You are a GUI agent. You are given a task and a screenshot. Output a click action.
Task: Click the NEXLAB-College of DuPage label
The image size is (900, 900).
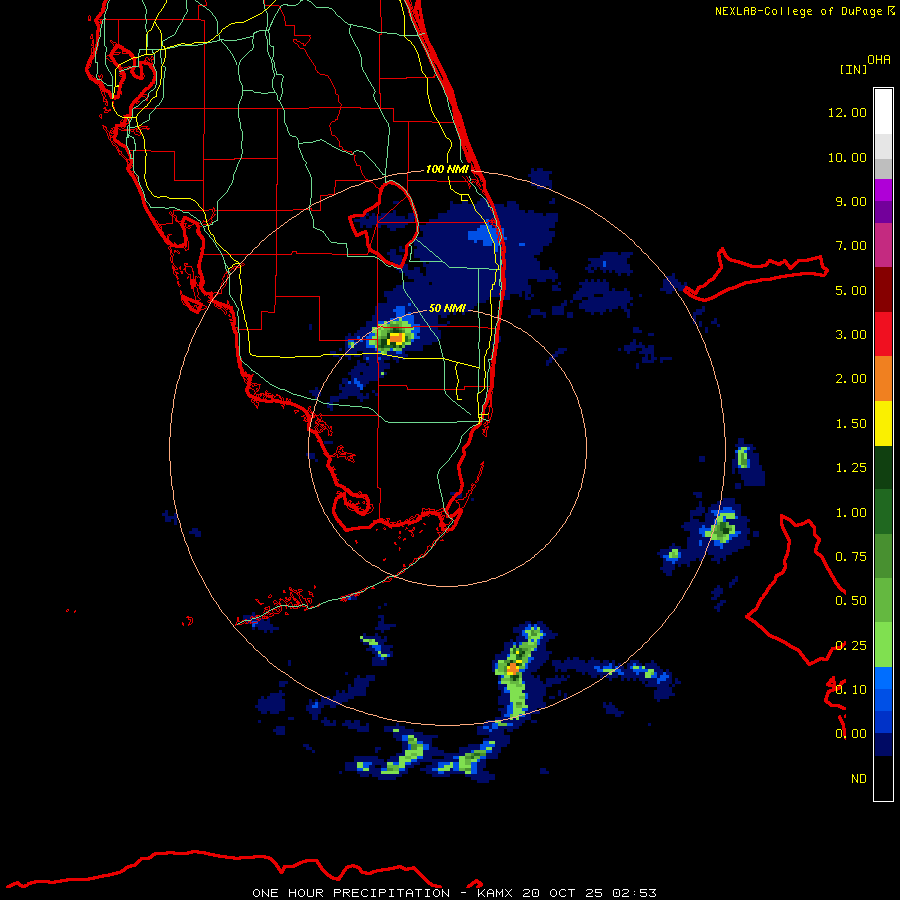(x=798, y=11)
